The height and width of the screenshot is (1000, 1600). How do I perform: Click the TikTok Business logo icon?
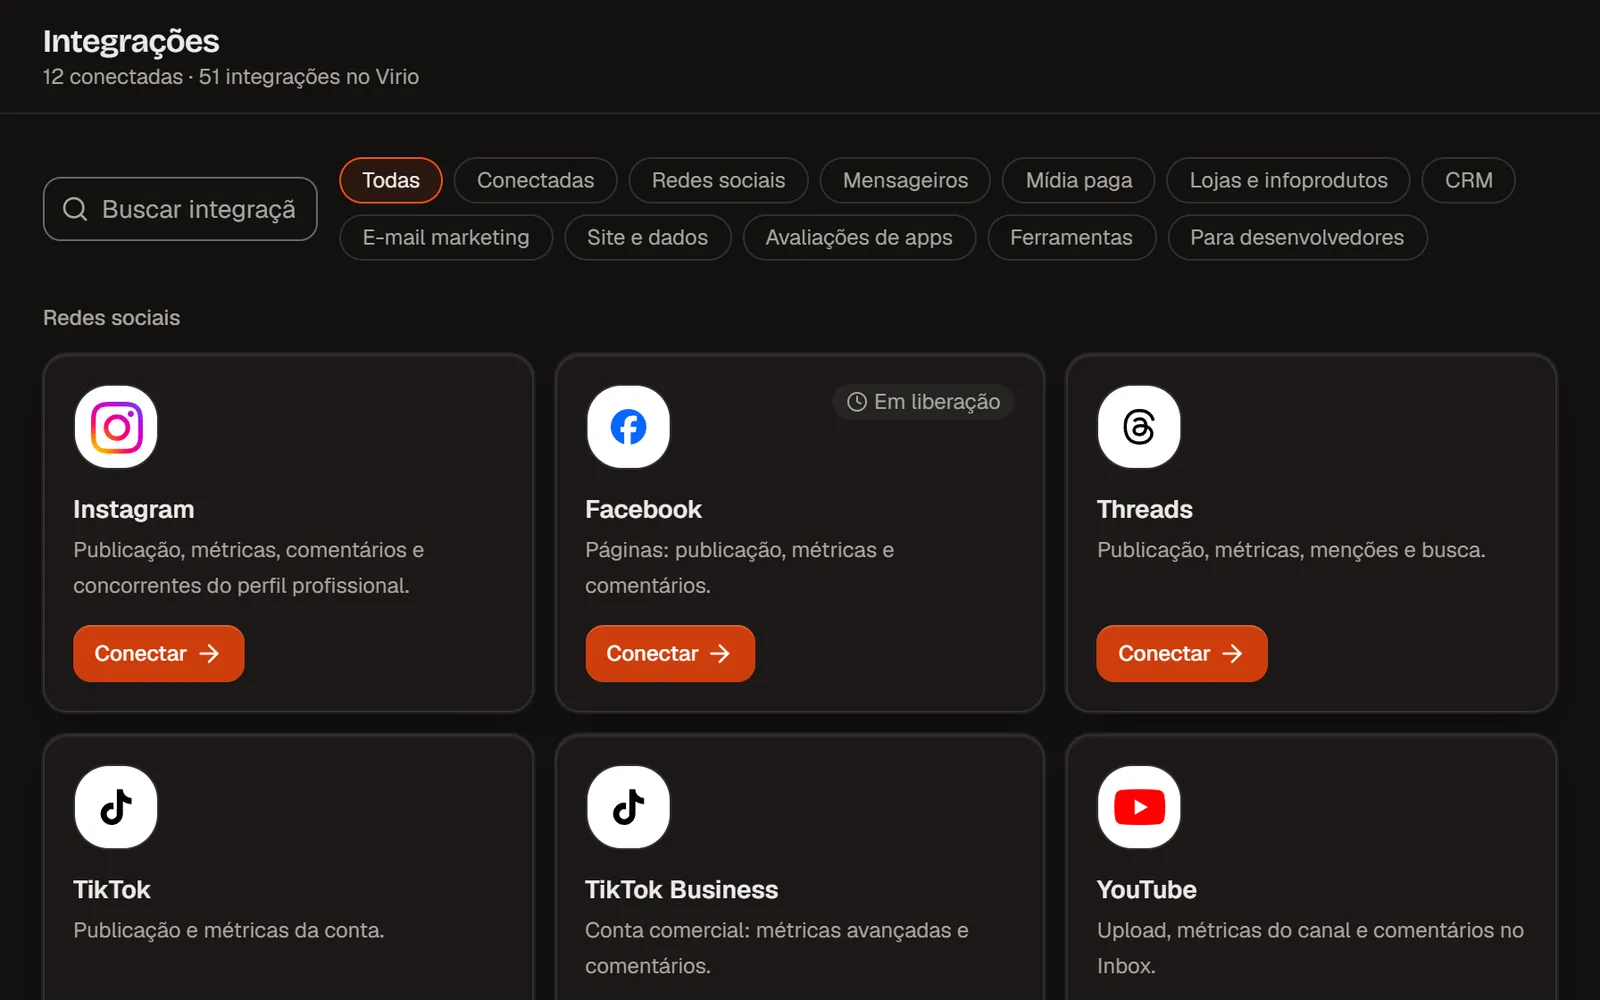tap(628, 807)
